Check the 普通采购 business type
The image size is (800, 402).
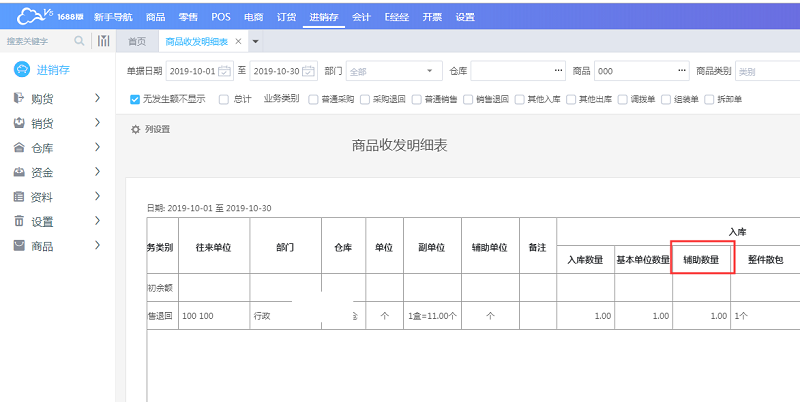pos(314,99)
